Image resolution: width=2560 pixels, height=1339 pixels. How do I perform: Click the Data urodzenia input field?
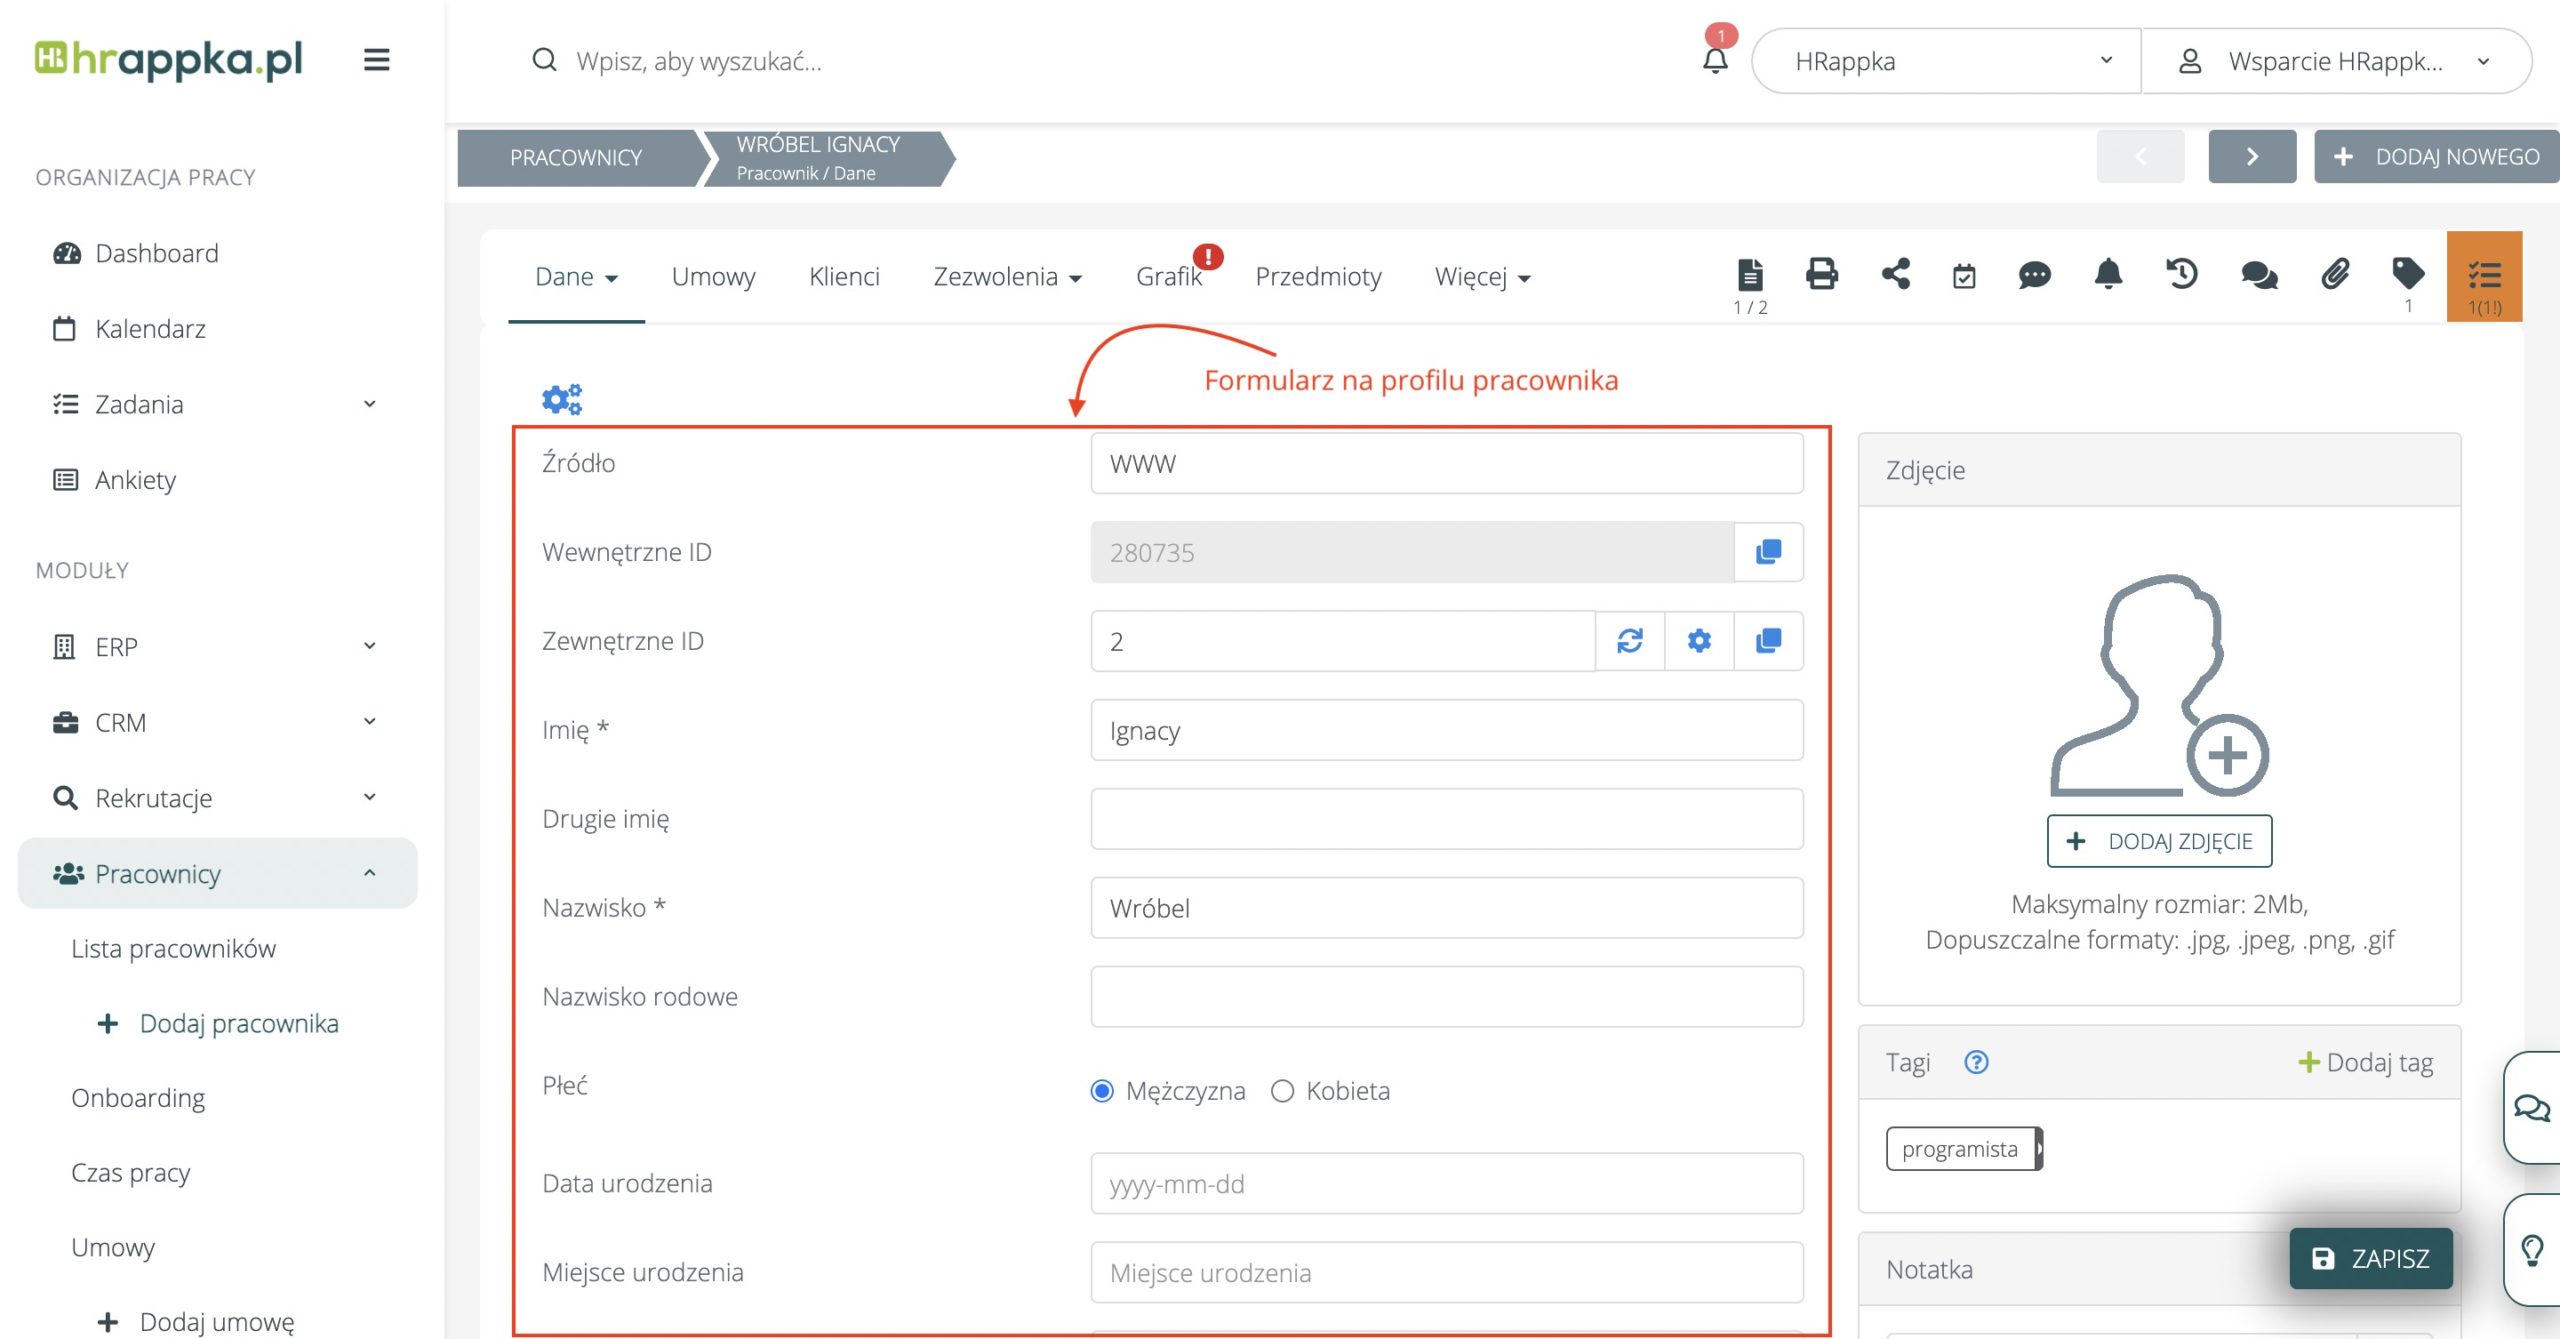click(1446, 1184)
